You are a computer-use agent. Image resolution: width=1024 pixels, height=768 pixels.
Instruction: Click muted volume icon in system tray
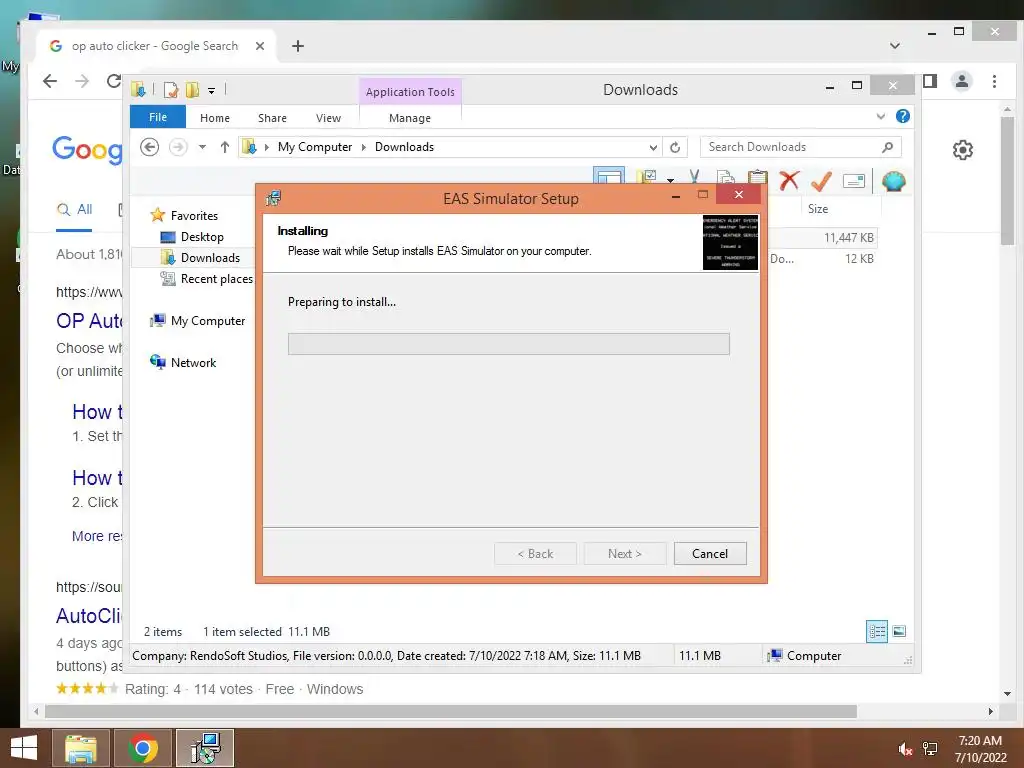click(905, 749)
